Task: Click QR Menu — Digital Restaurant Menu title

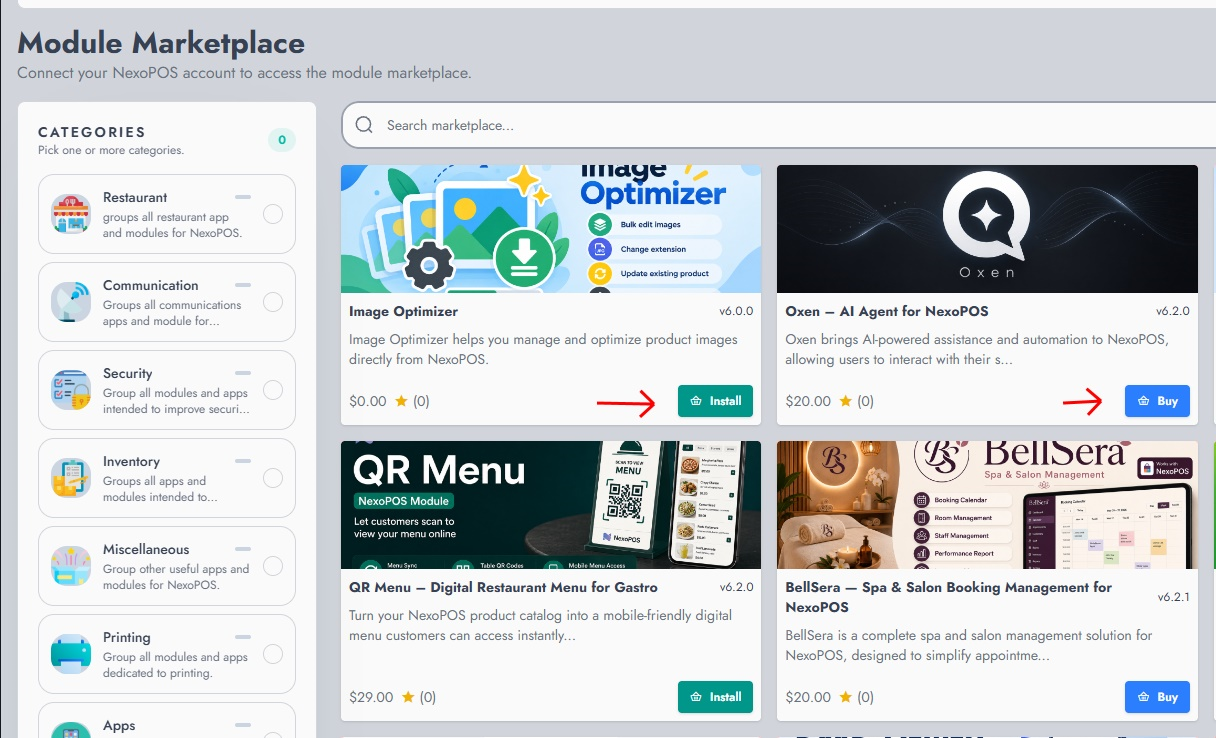Action: coord(503,587)
